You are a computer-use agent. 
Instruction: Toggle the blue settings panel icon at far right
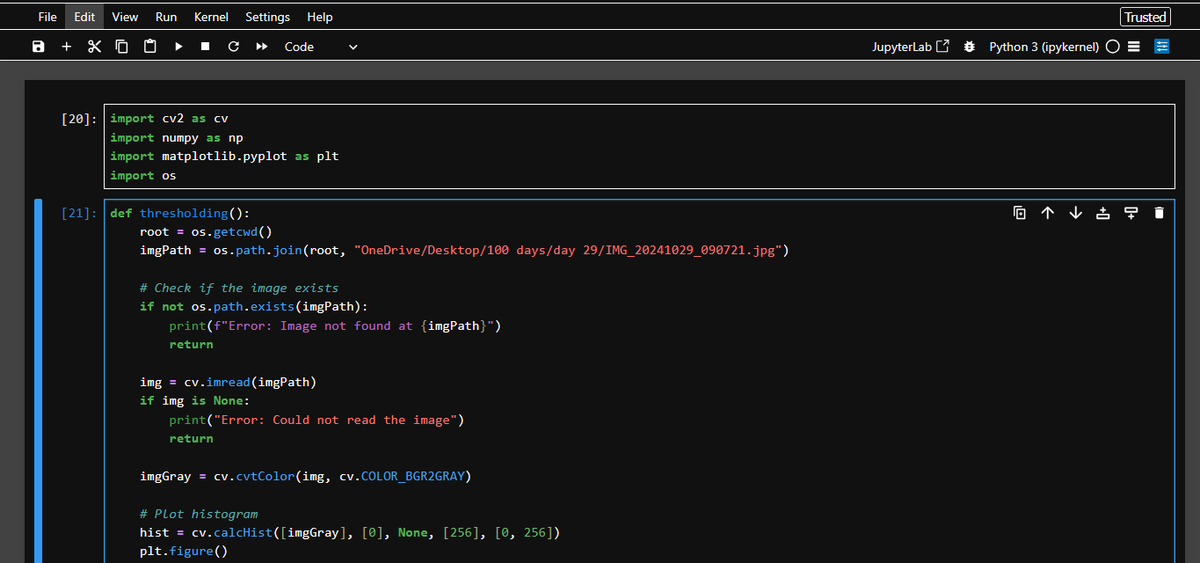[x=1162, y=47]
